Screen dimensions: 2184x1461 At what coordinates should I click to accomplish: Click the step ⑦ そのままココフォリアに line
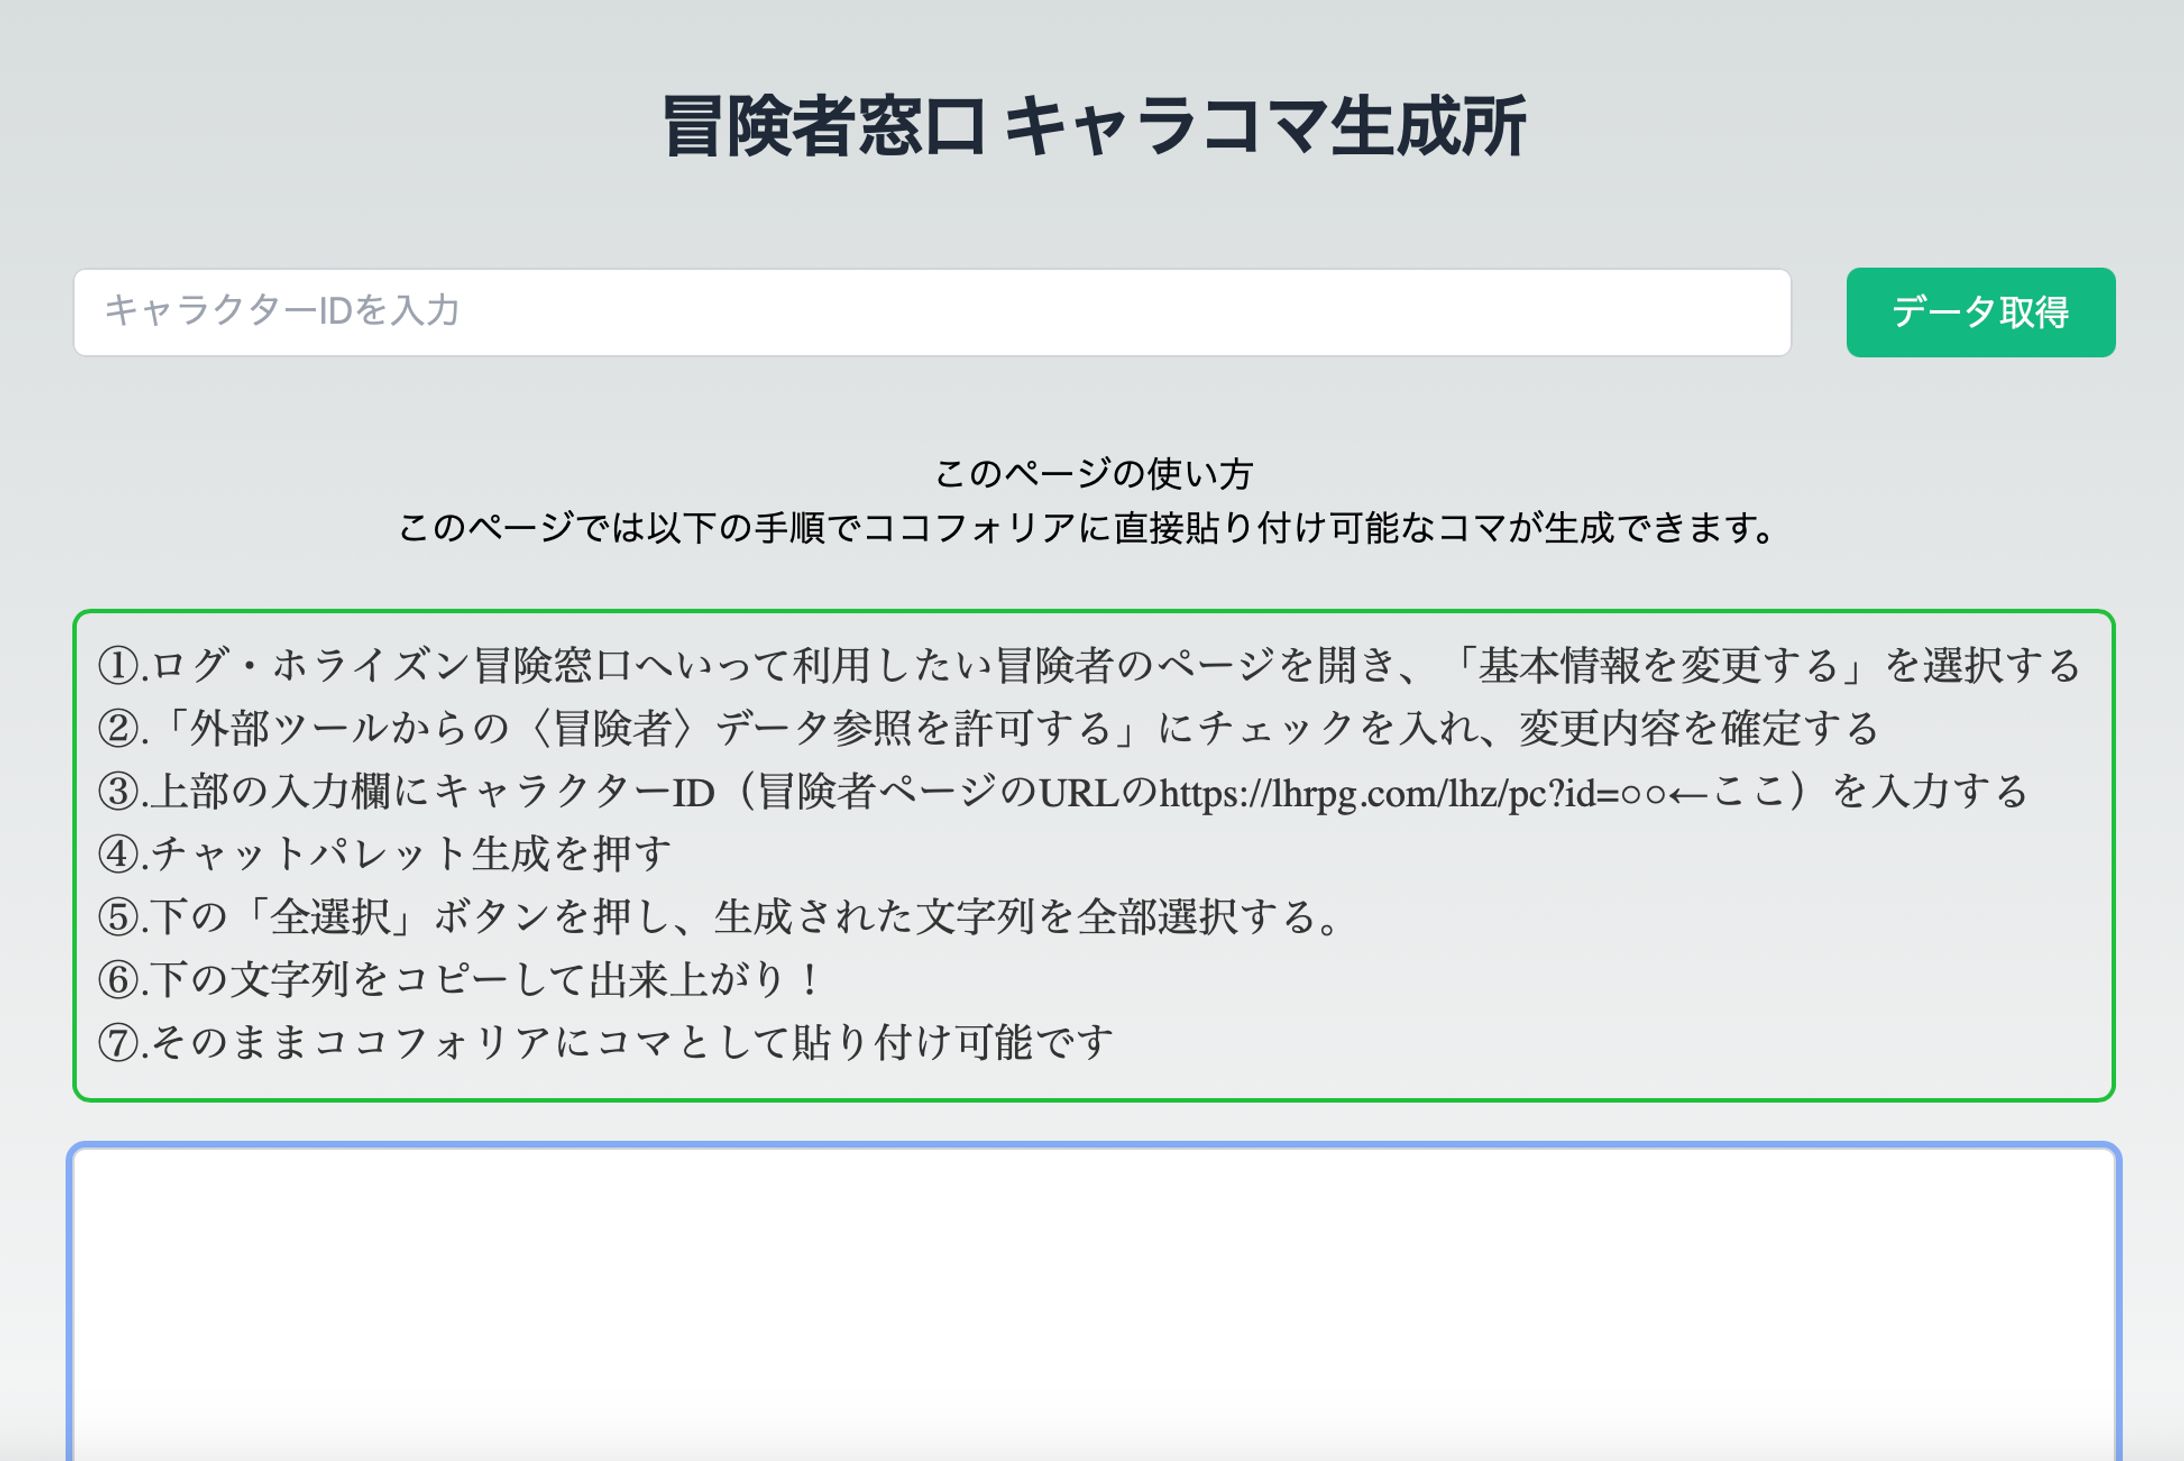click(x=606, y=1043)
